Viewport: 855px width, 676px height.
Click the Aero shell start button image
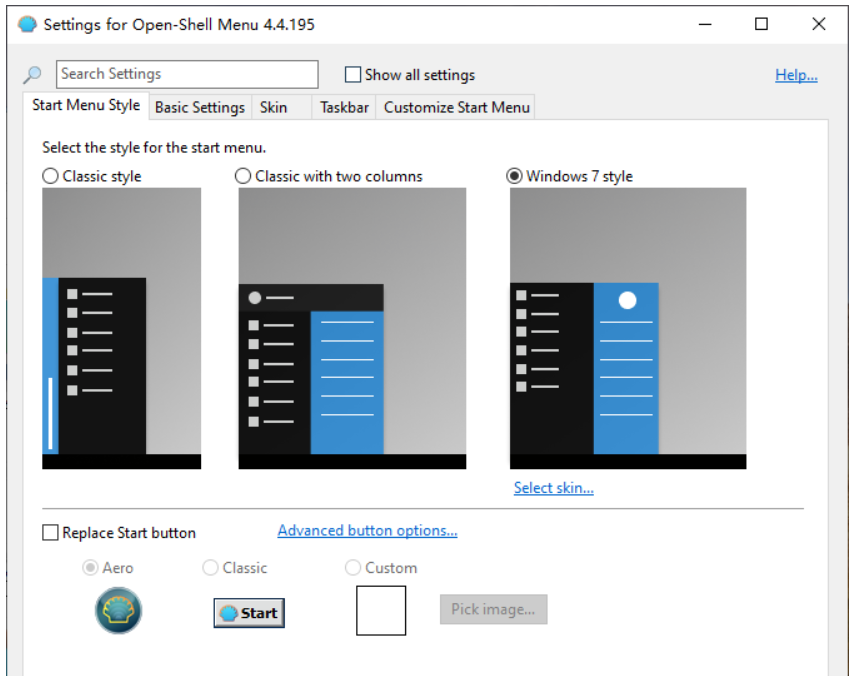(x=118, y=610)
